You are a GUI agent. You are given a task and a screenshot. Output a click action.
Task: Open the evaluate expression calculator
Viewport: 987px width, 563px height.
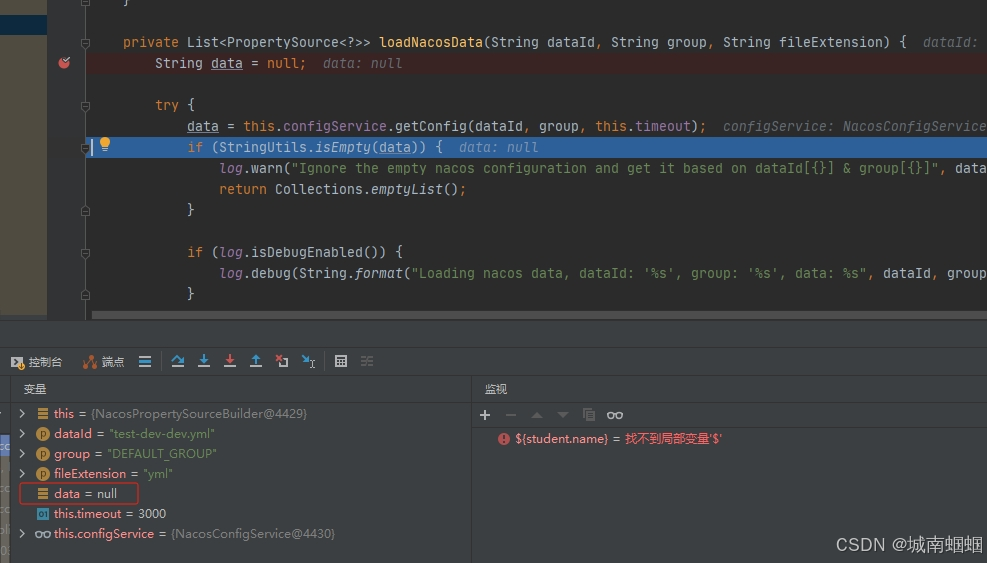coord(341,361)
